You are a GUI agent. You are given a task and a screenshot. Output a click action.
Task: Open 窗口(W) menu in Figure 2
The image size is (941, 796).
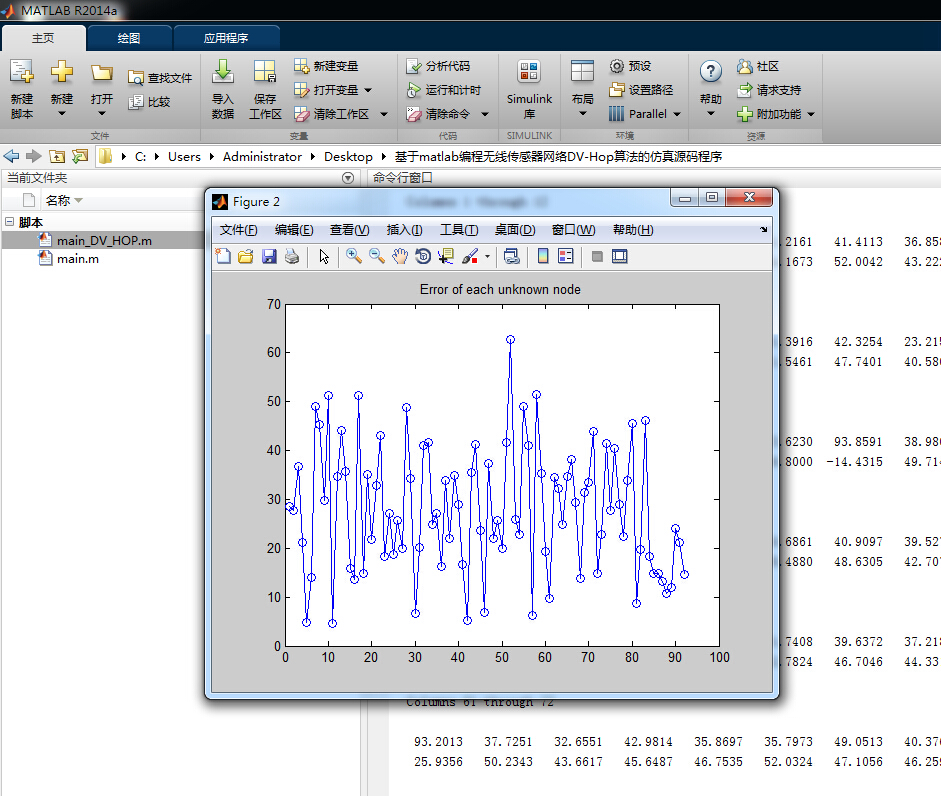click(x=574, y=230)
